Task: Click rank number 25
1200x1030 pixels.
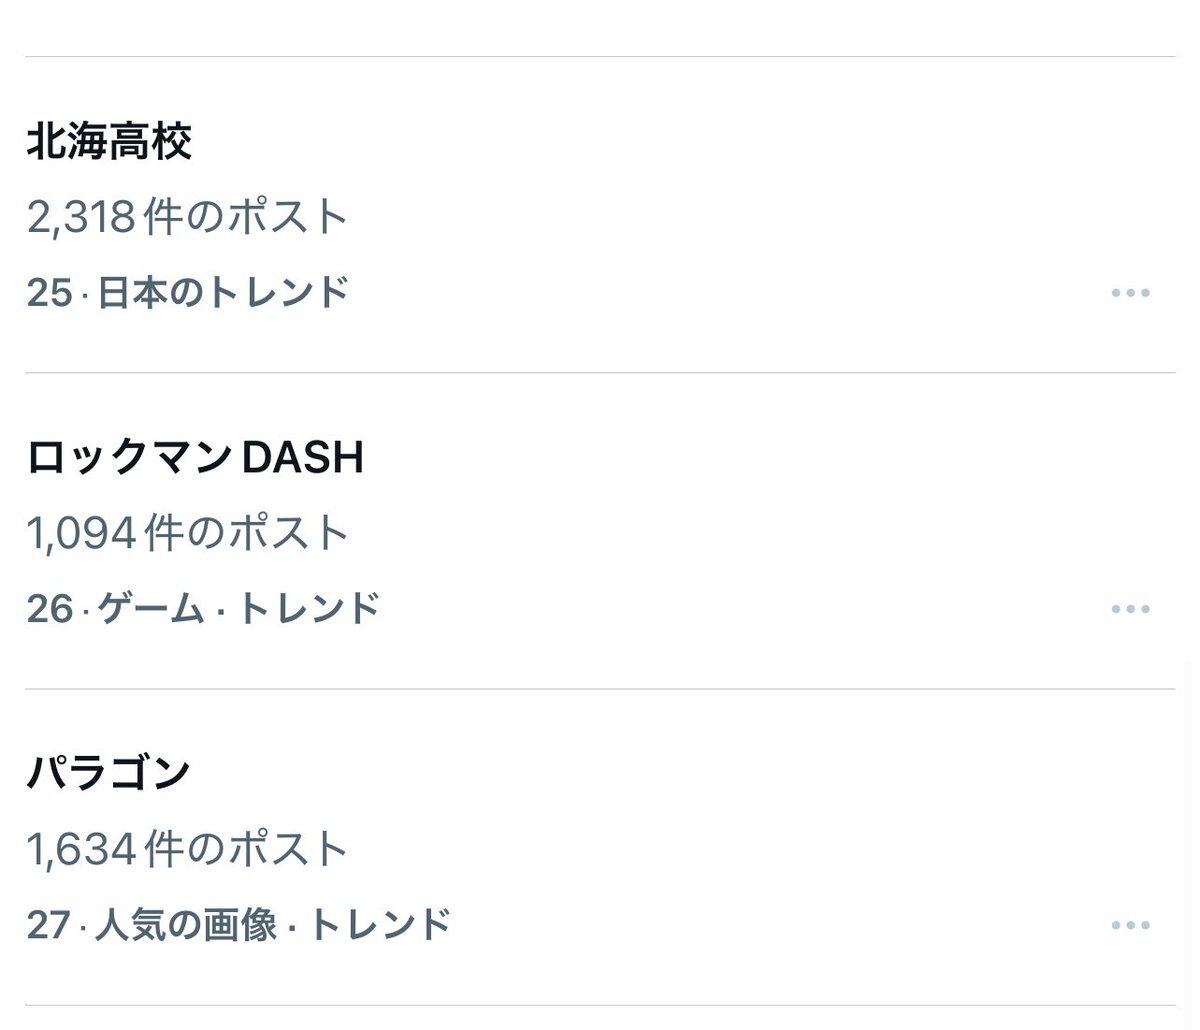Action: click(x=49, y=293)
